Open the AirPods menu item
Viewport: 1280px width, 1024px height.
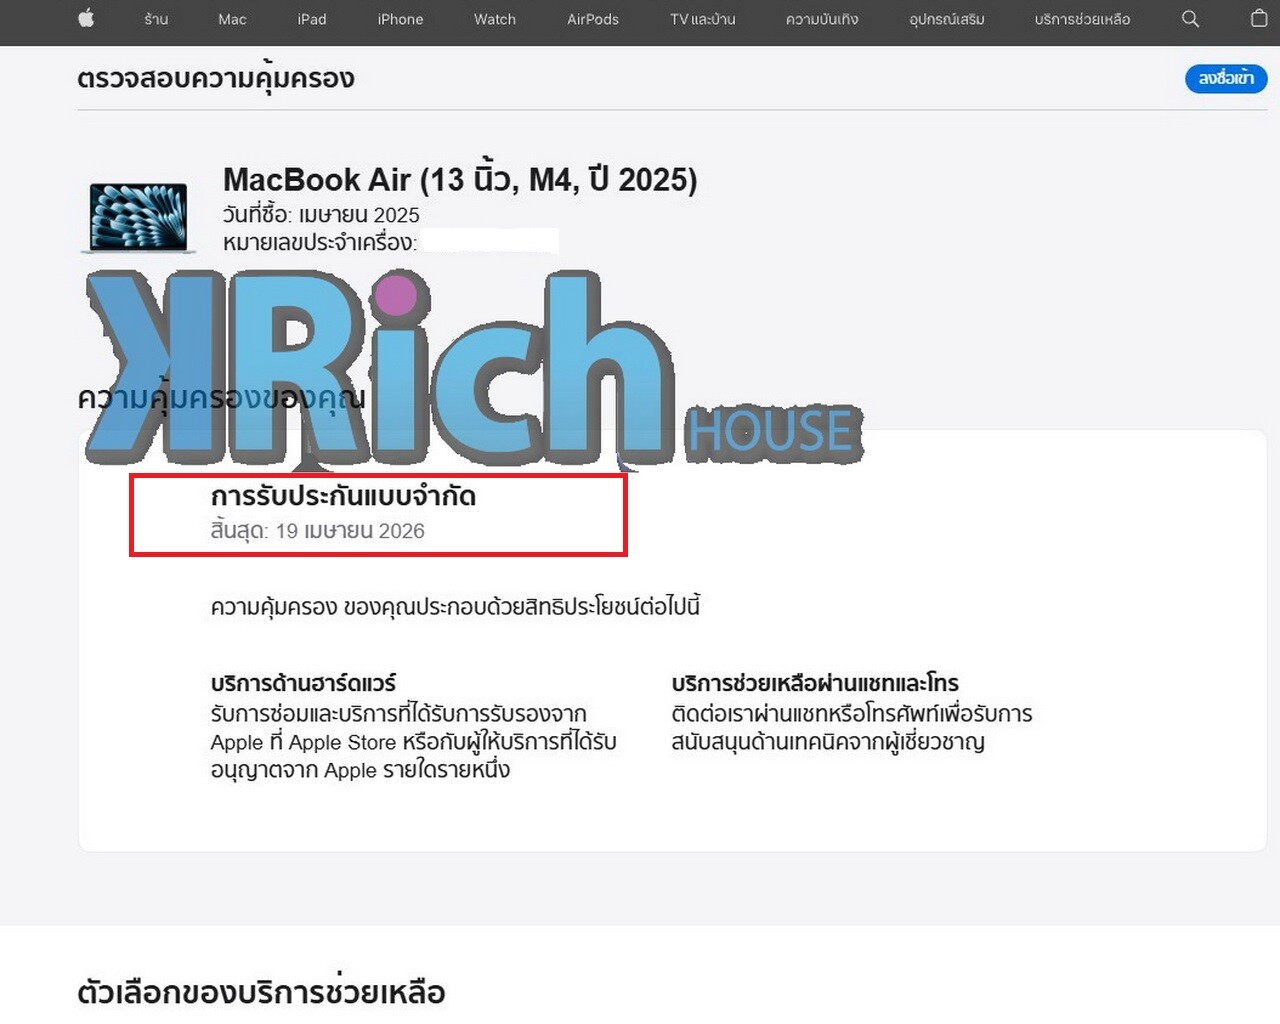click(593, 19)
